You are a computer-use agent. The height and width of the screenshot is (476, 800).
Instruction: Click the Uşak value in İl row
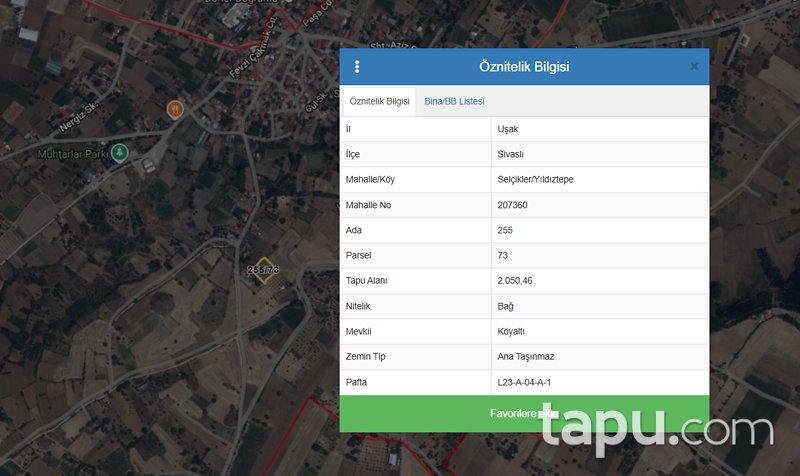click(x=508, y=129)
